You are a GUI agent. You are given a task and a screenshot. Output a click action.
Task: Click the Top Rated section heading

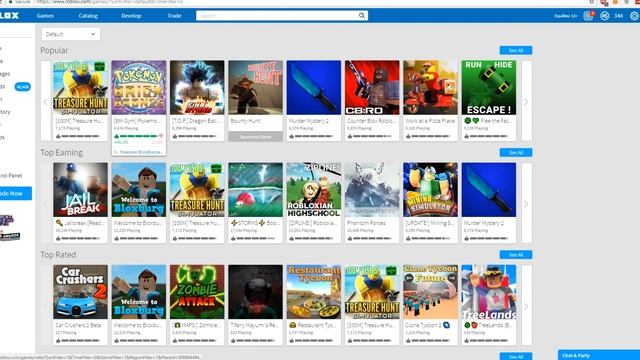[58, 254]
